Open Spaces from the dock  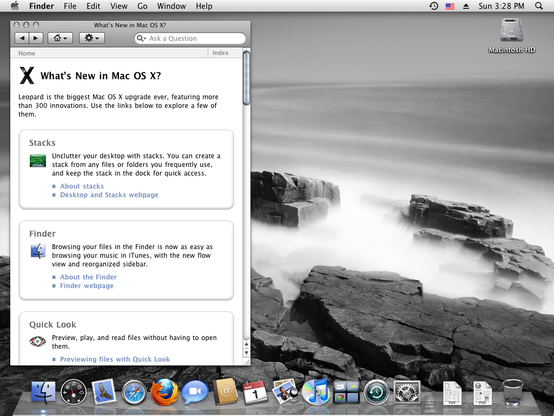point(346,392)
